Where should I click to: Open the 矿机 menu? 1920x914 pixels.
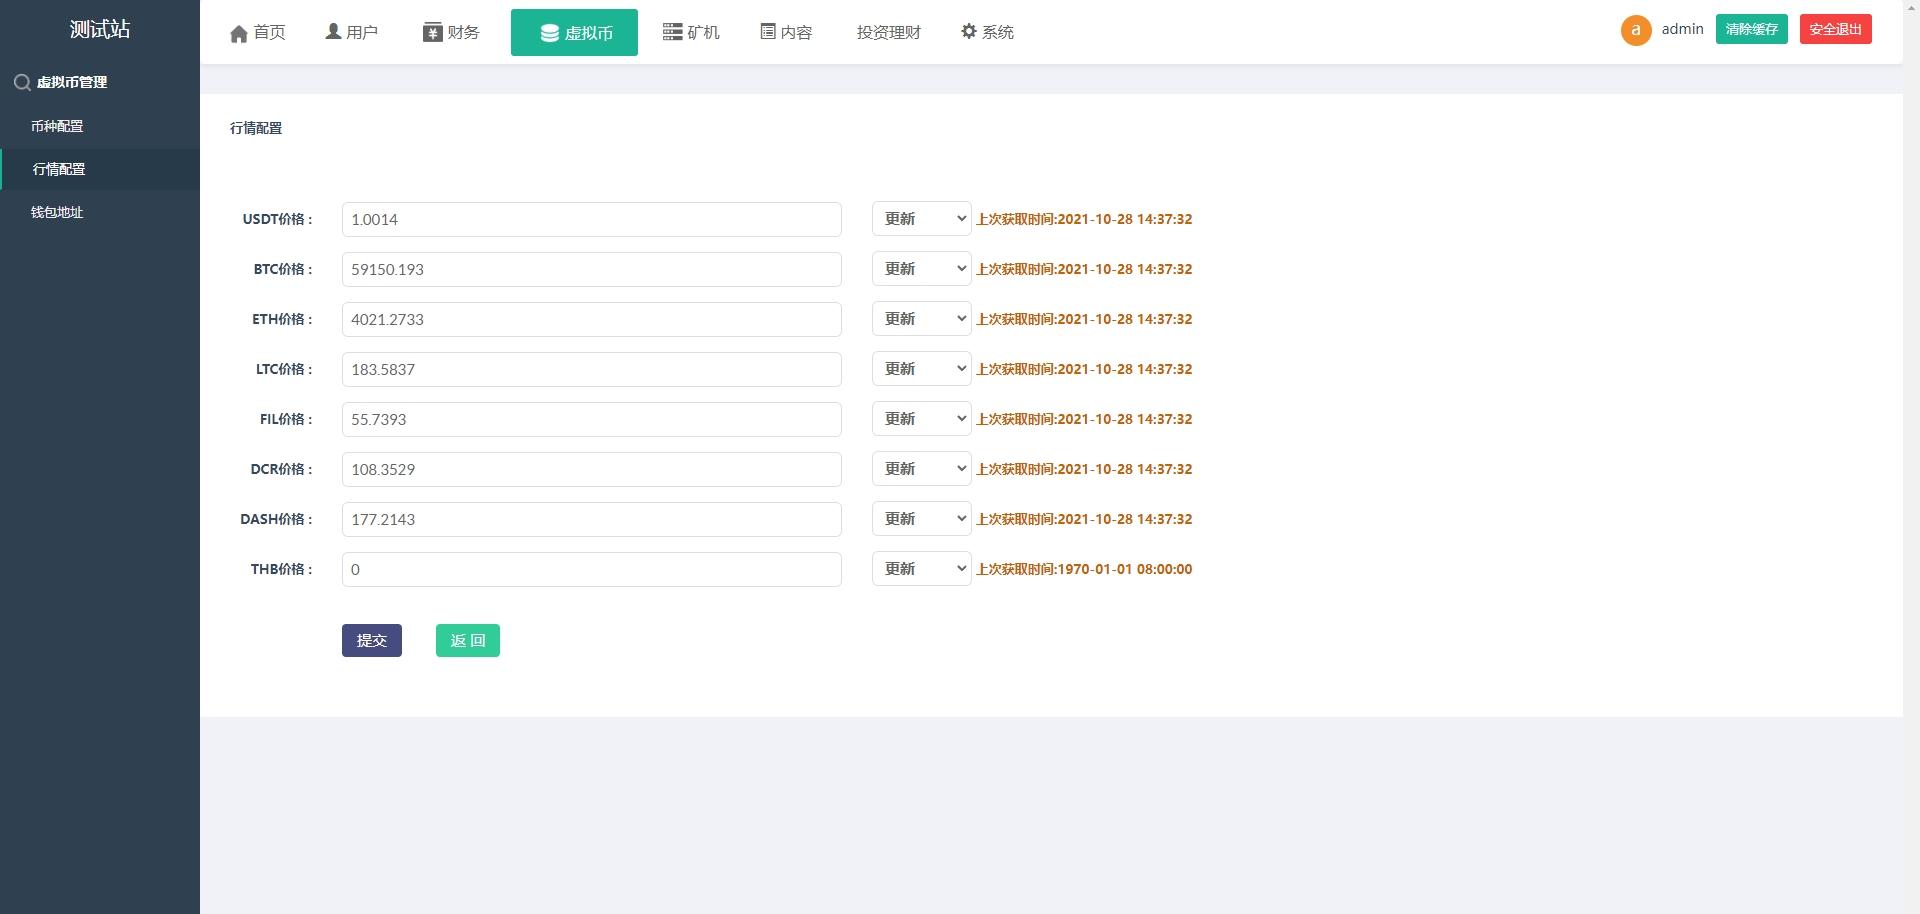[x=691, y=33]
